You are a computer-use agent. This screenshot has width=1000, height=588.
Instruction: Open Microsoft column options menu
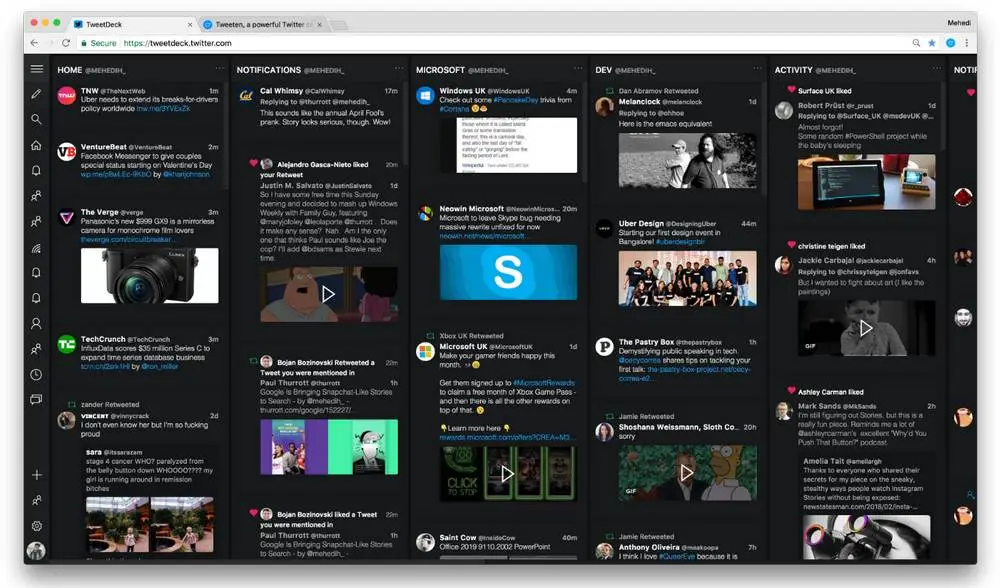(578, 68)
